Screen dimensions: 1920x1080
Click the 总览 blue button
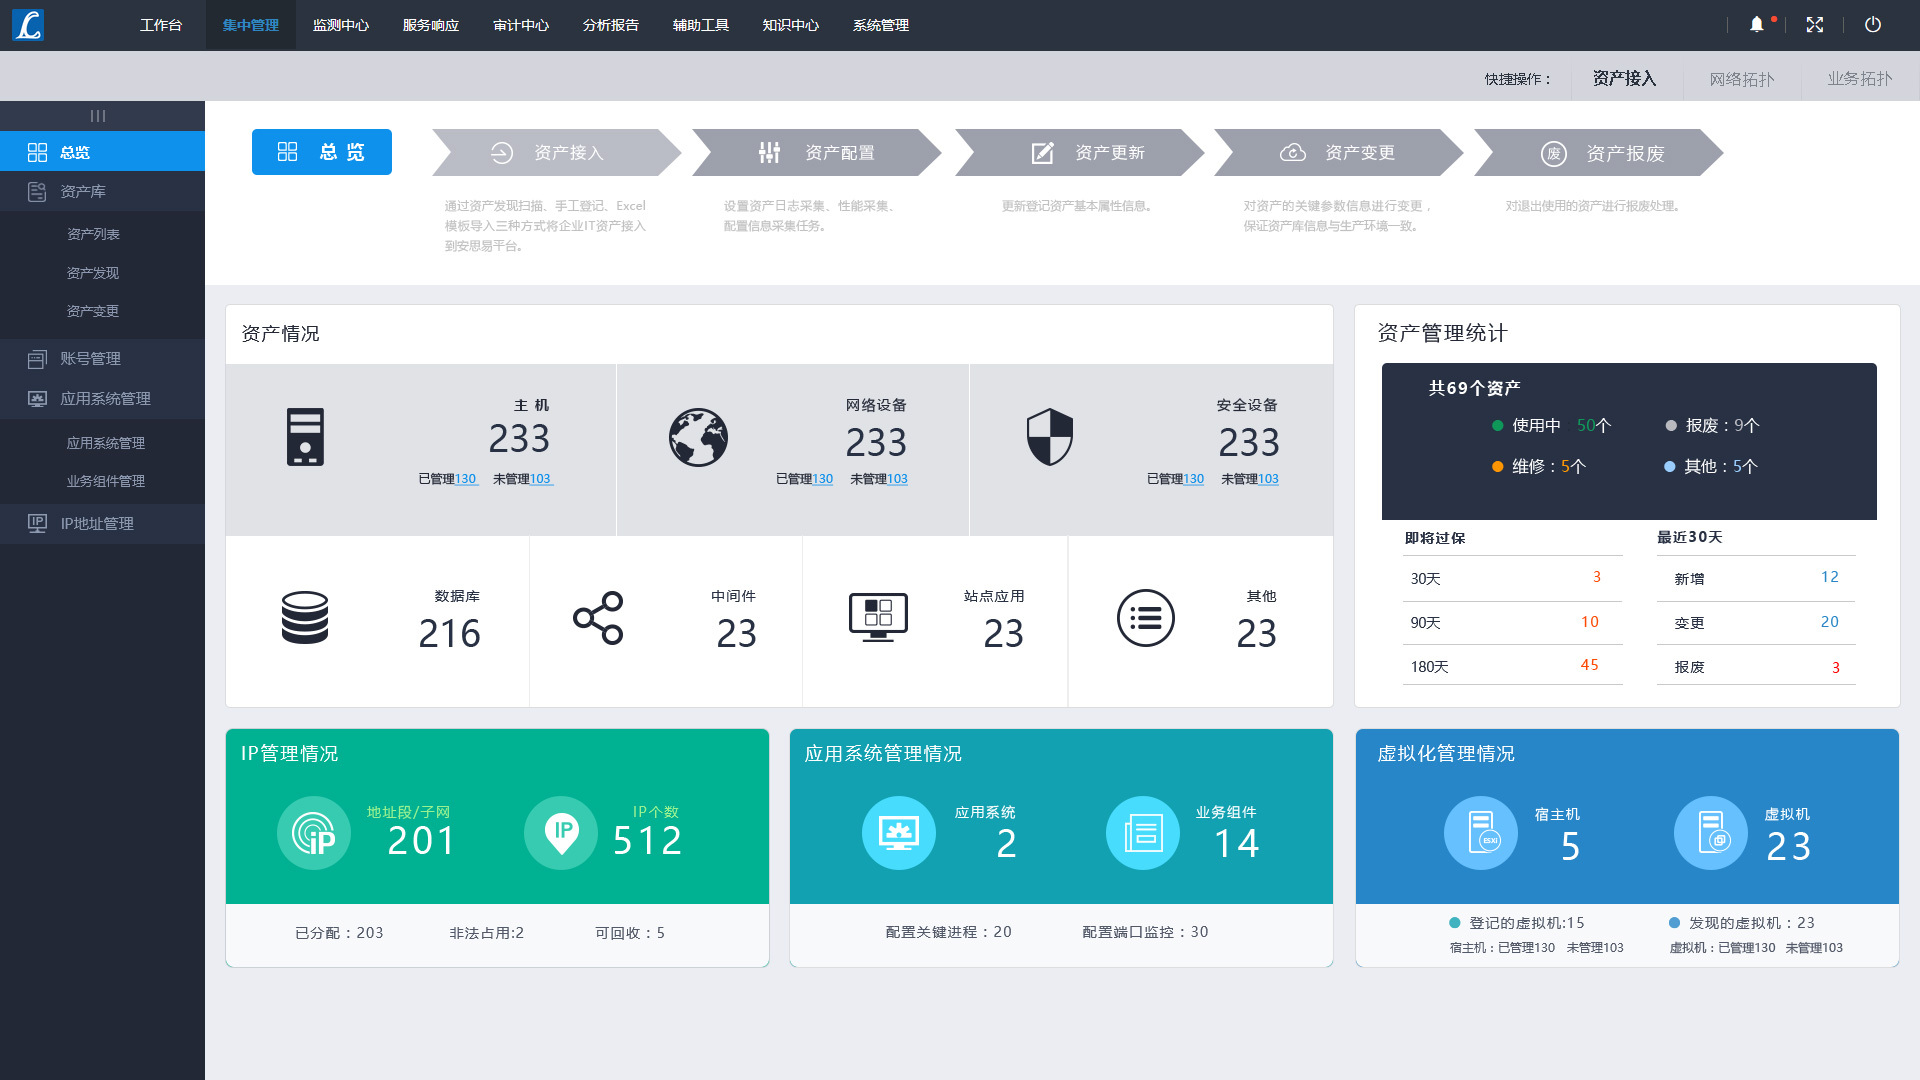click(321, 152)
